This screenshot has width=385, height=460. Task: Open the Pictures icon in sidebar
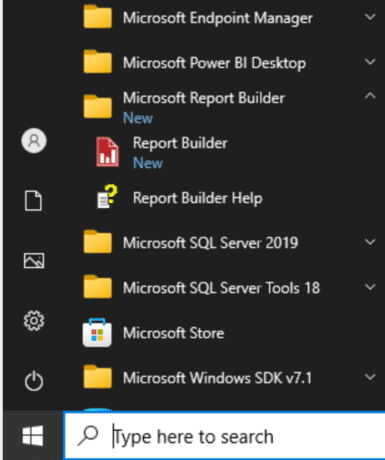pyautogui.click(x=34, y=260)
